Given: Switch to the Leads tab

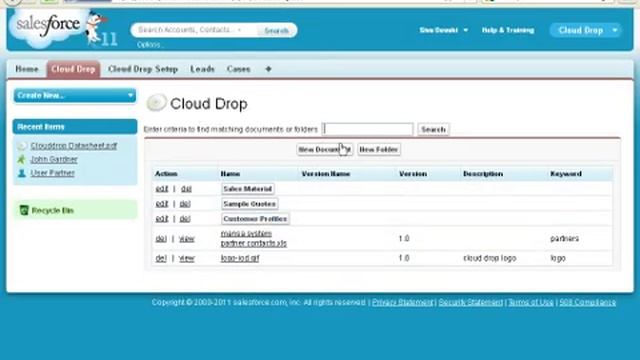Looking at the screenshot, I should (202, 69).
